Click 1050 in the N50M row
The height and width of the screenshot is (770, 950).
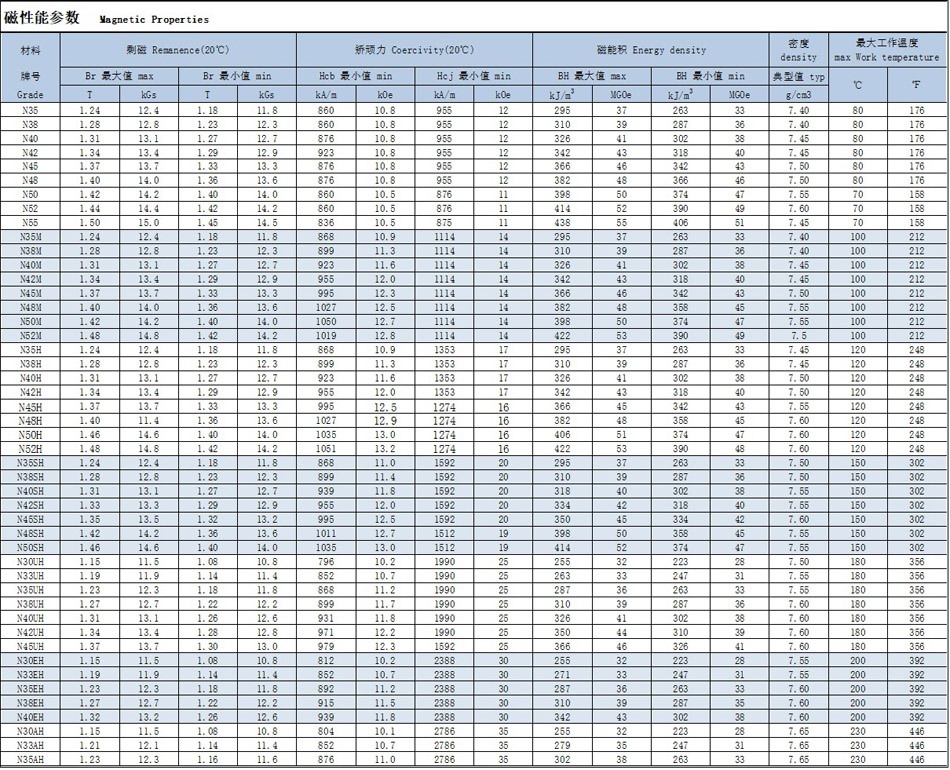[x=326, y=322]
